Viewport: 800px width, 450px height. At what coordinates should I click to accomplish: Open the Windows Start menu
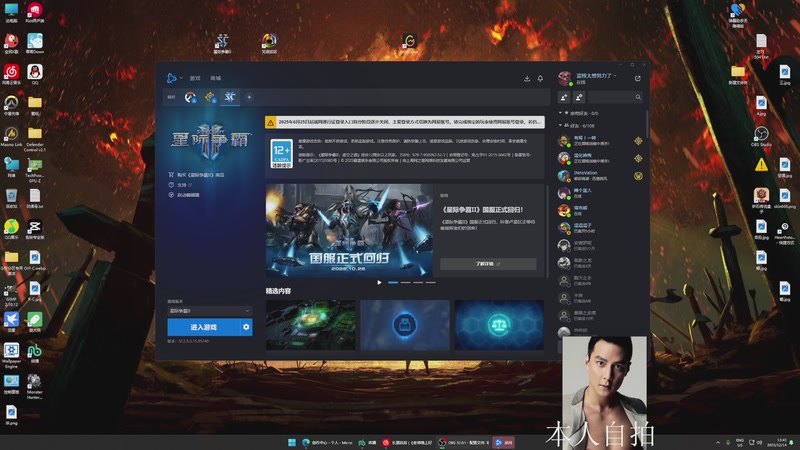(292, 442)
